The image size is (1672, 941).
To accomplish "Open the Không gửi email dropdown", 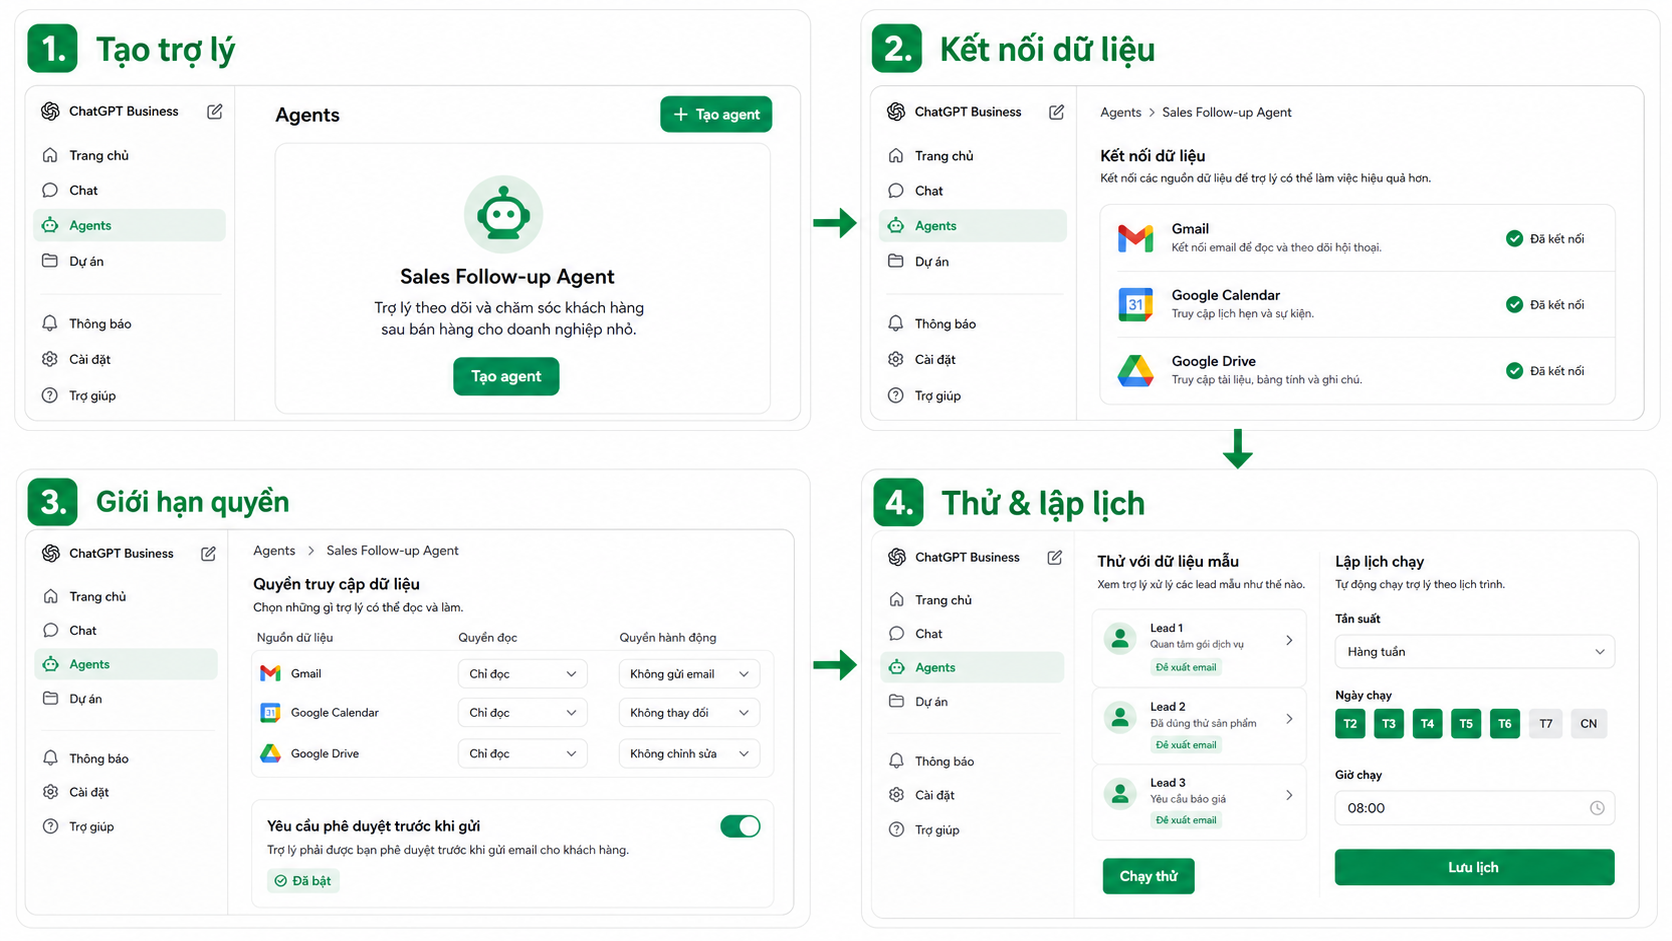I will tap(689, 674).
